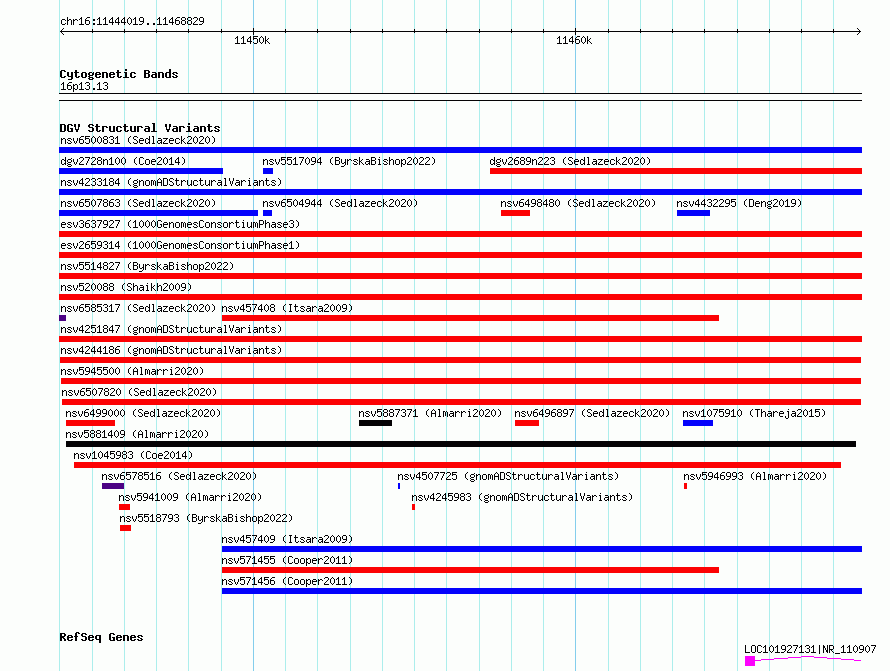Click the dgv2689n223 (Sedlazeck2020) label
890x671 pixels.
[x=570, y=161]
